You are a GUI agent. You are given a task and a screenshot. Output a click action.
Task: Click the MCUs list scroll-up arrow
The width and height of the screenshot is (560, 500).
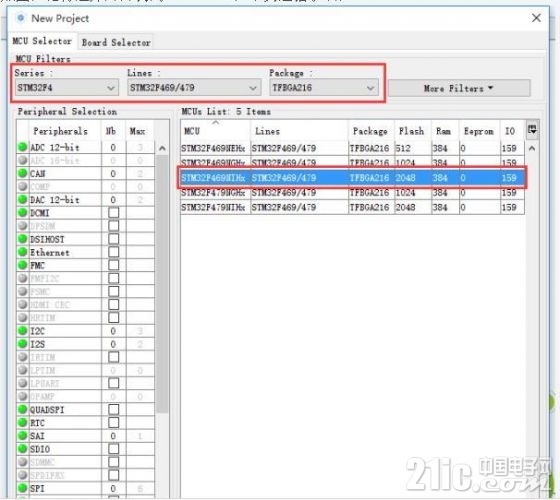click(x=532, y=148)
